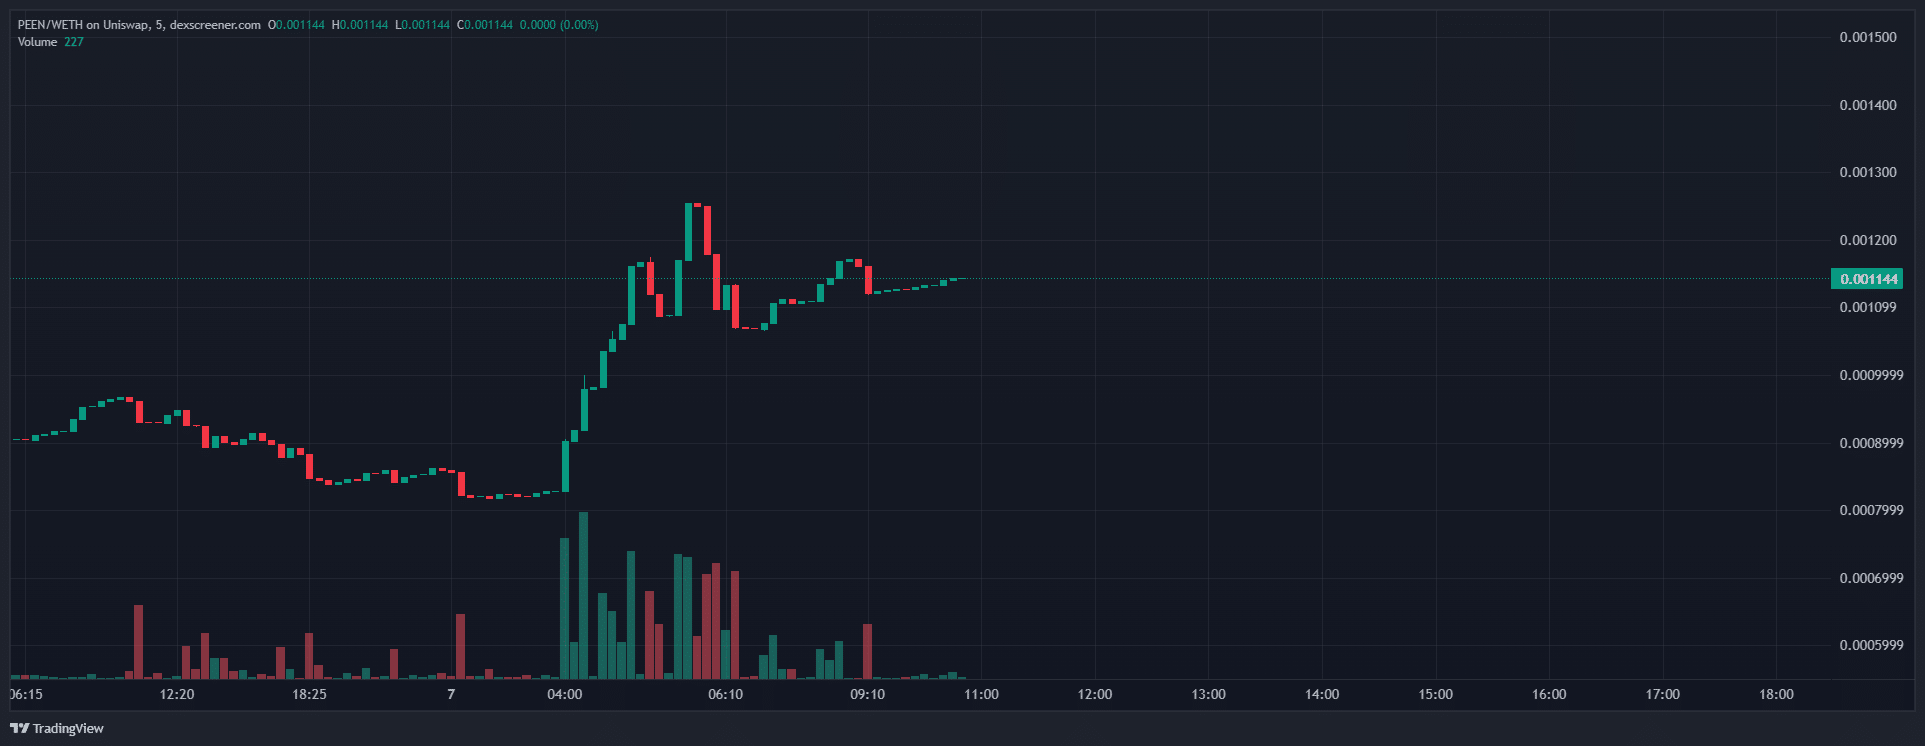Click the close value C0.001144 in header
The width and height of the screenshot is (1925, 746).
485,25
